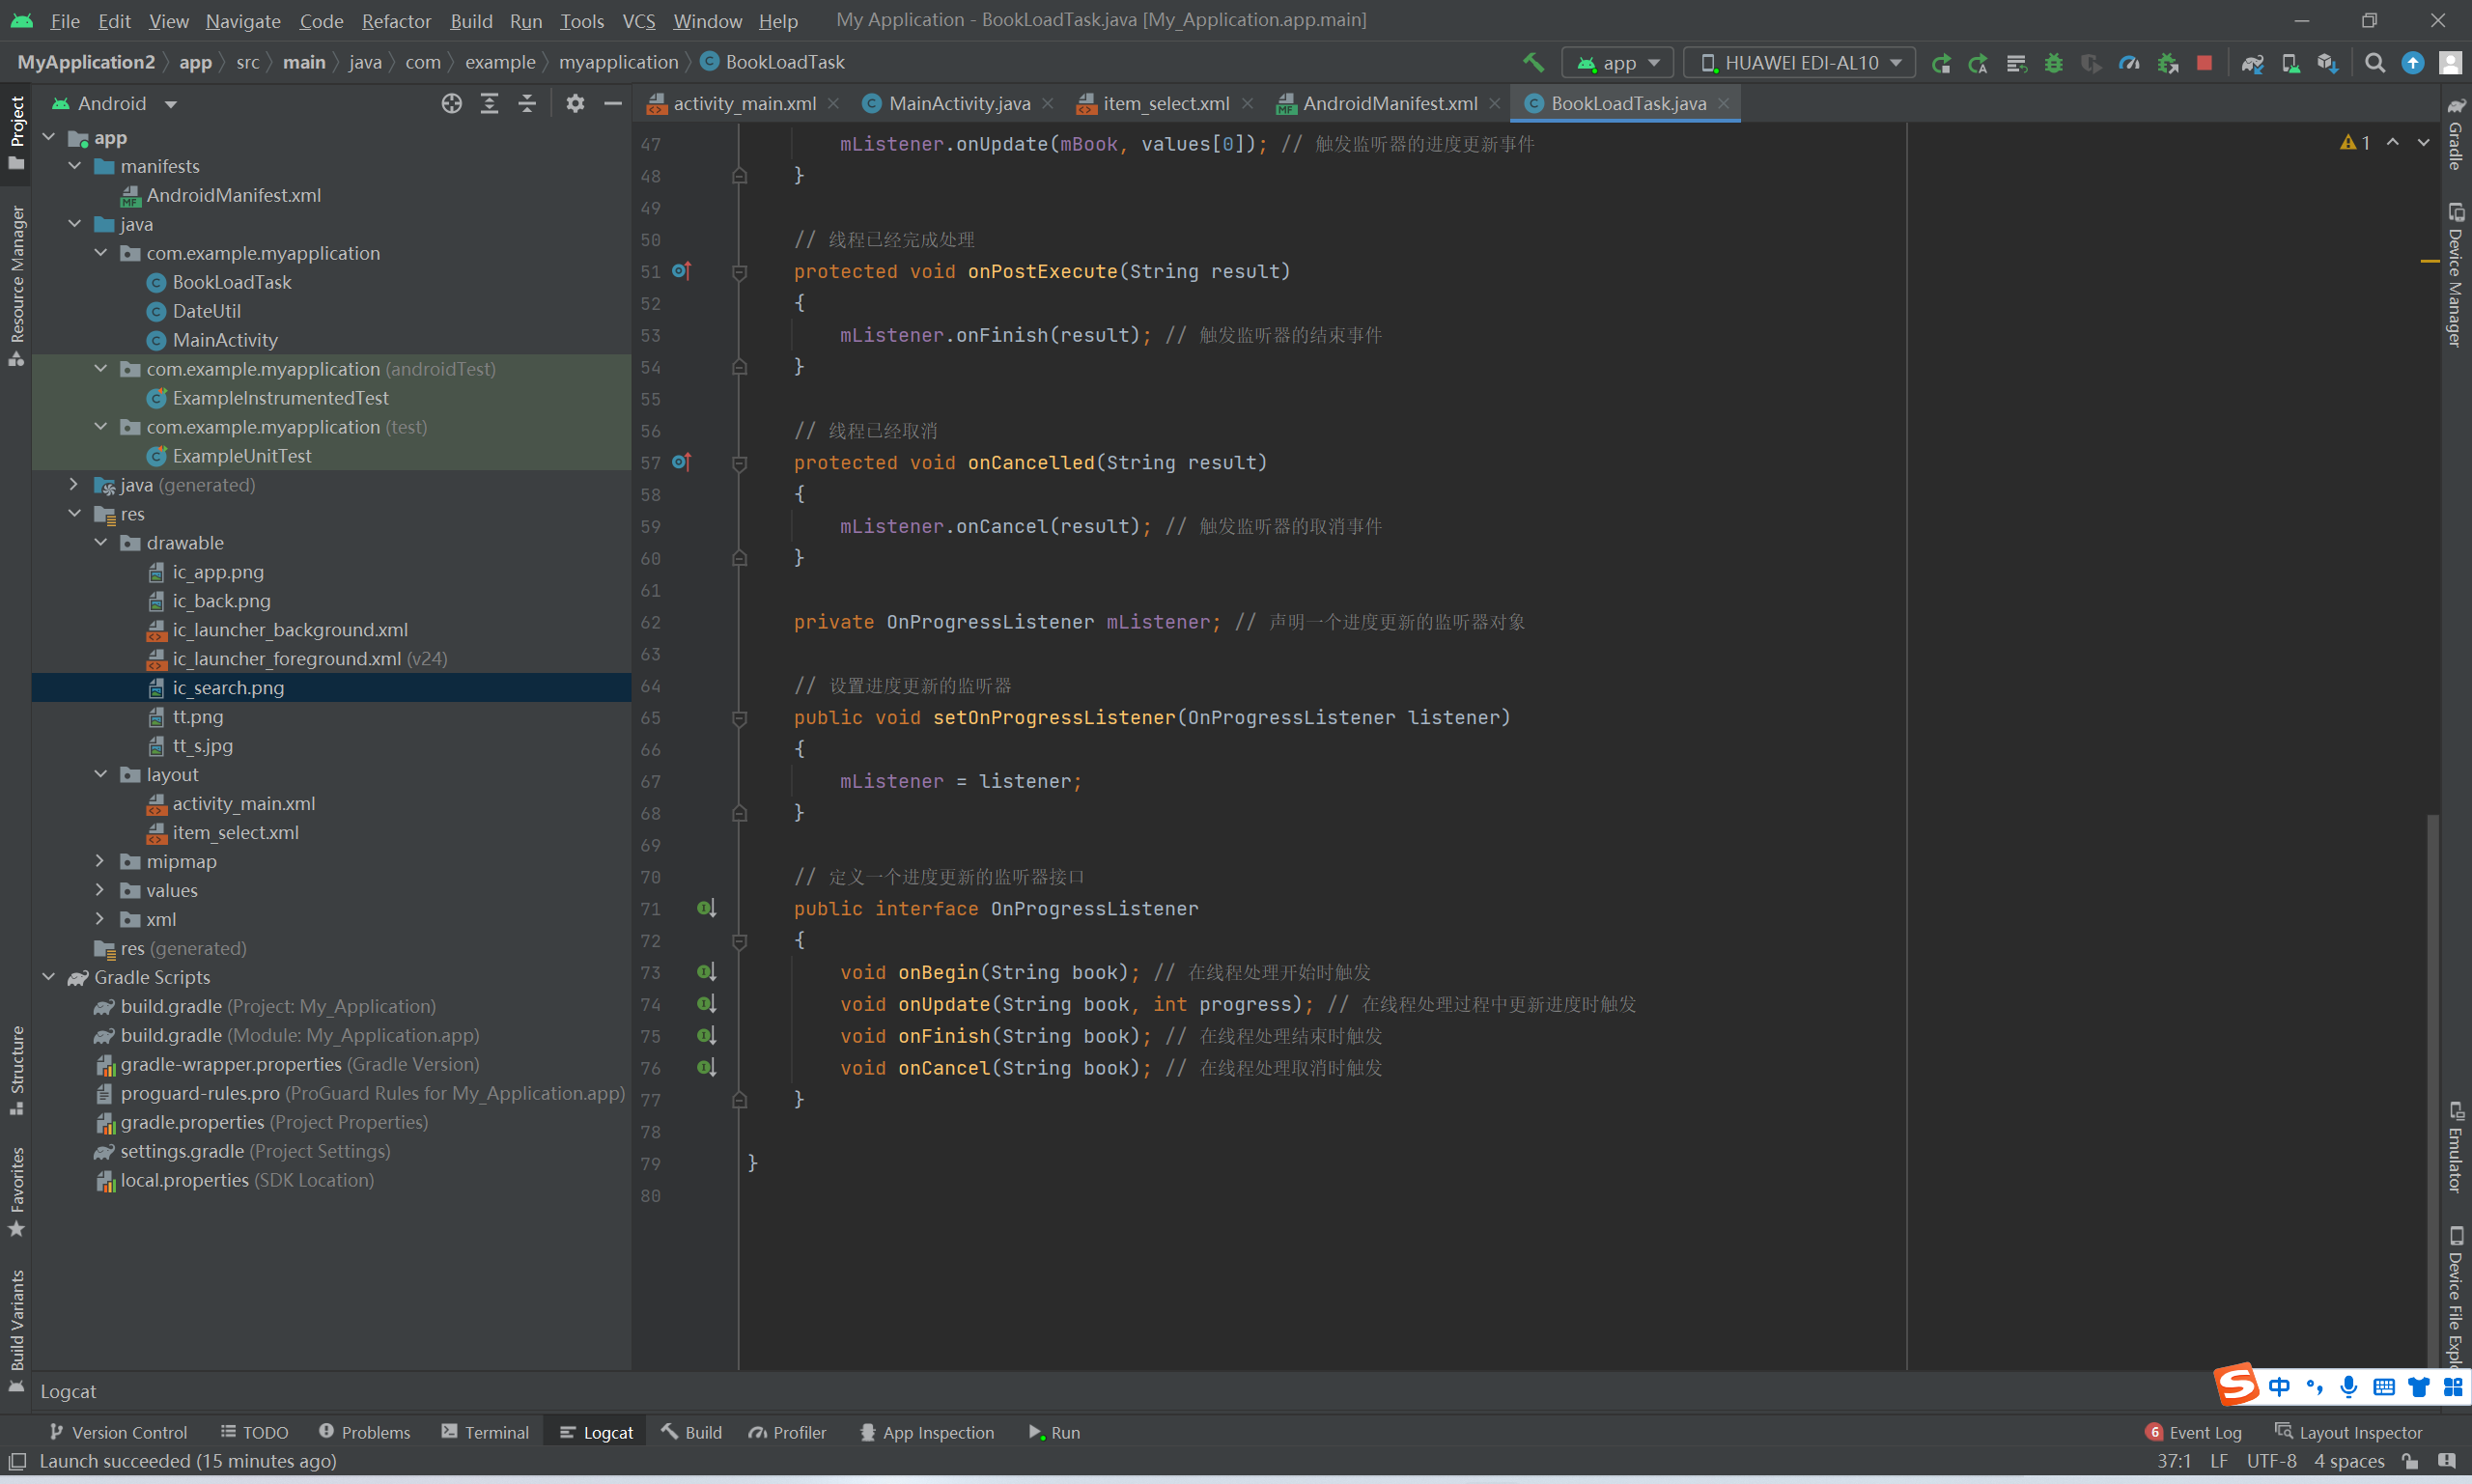Viewport: 2472px width, 1484px height.
Task: Open the app run configuration dropdown
Action: click(x=1618, y=63)
